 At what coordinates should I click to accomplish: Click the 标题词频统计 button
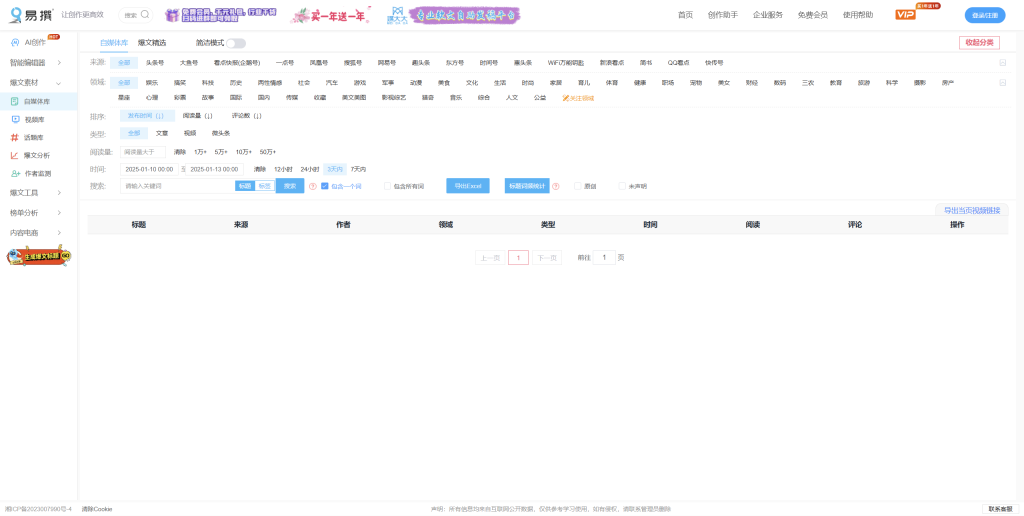coord(527,186)
